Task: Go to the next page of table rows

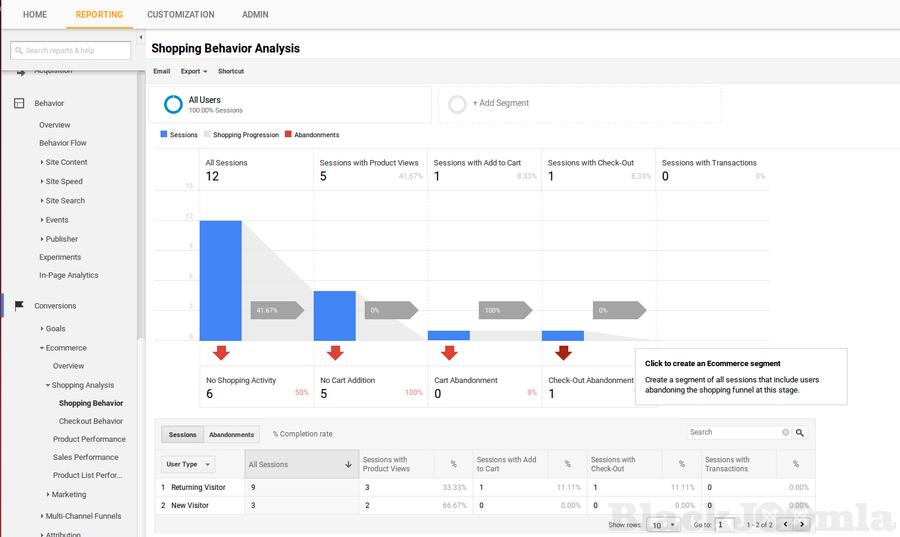Action: click(802, 524)
